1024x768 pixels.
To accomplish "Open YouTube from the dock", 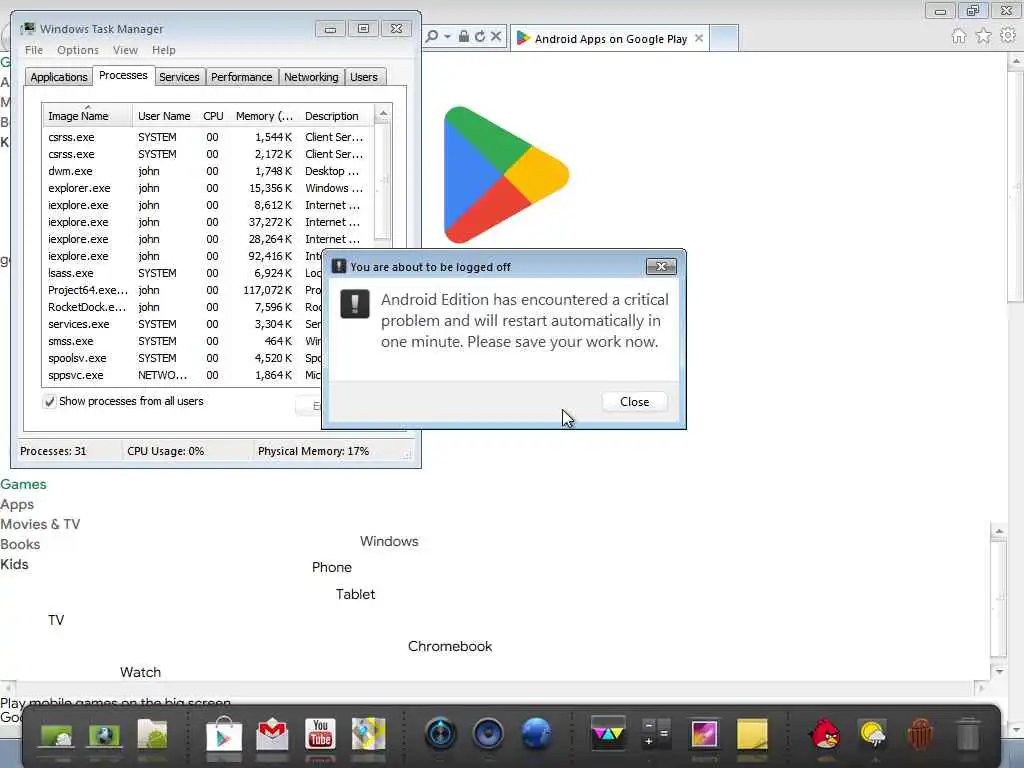I will click(320, 734).
